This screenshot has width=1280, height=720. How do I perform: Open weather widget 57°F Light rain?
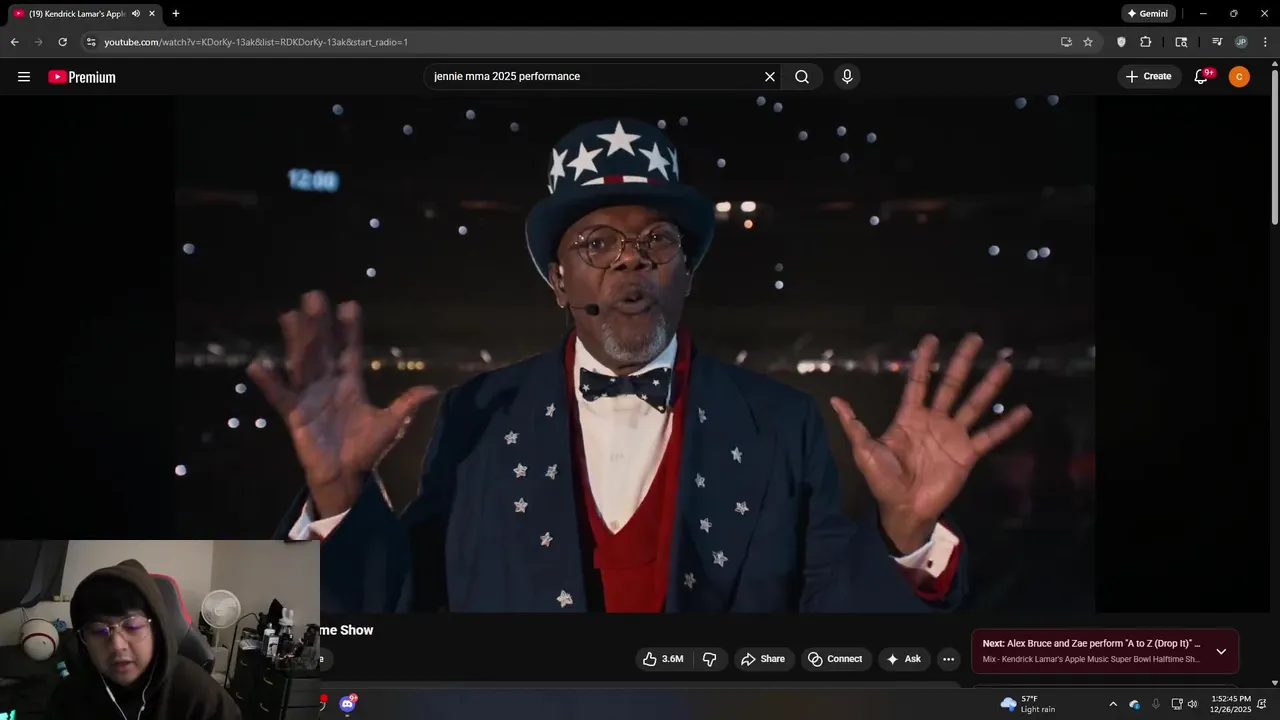tap(1028, 704)
